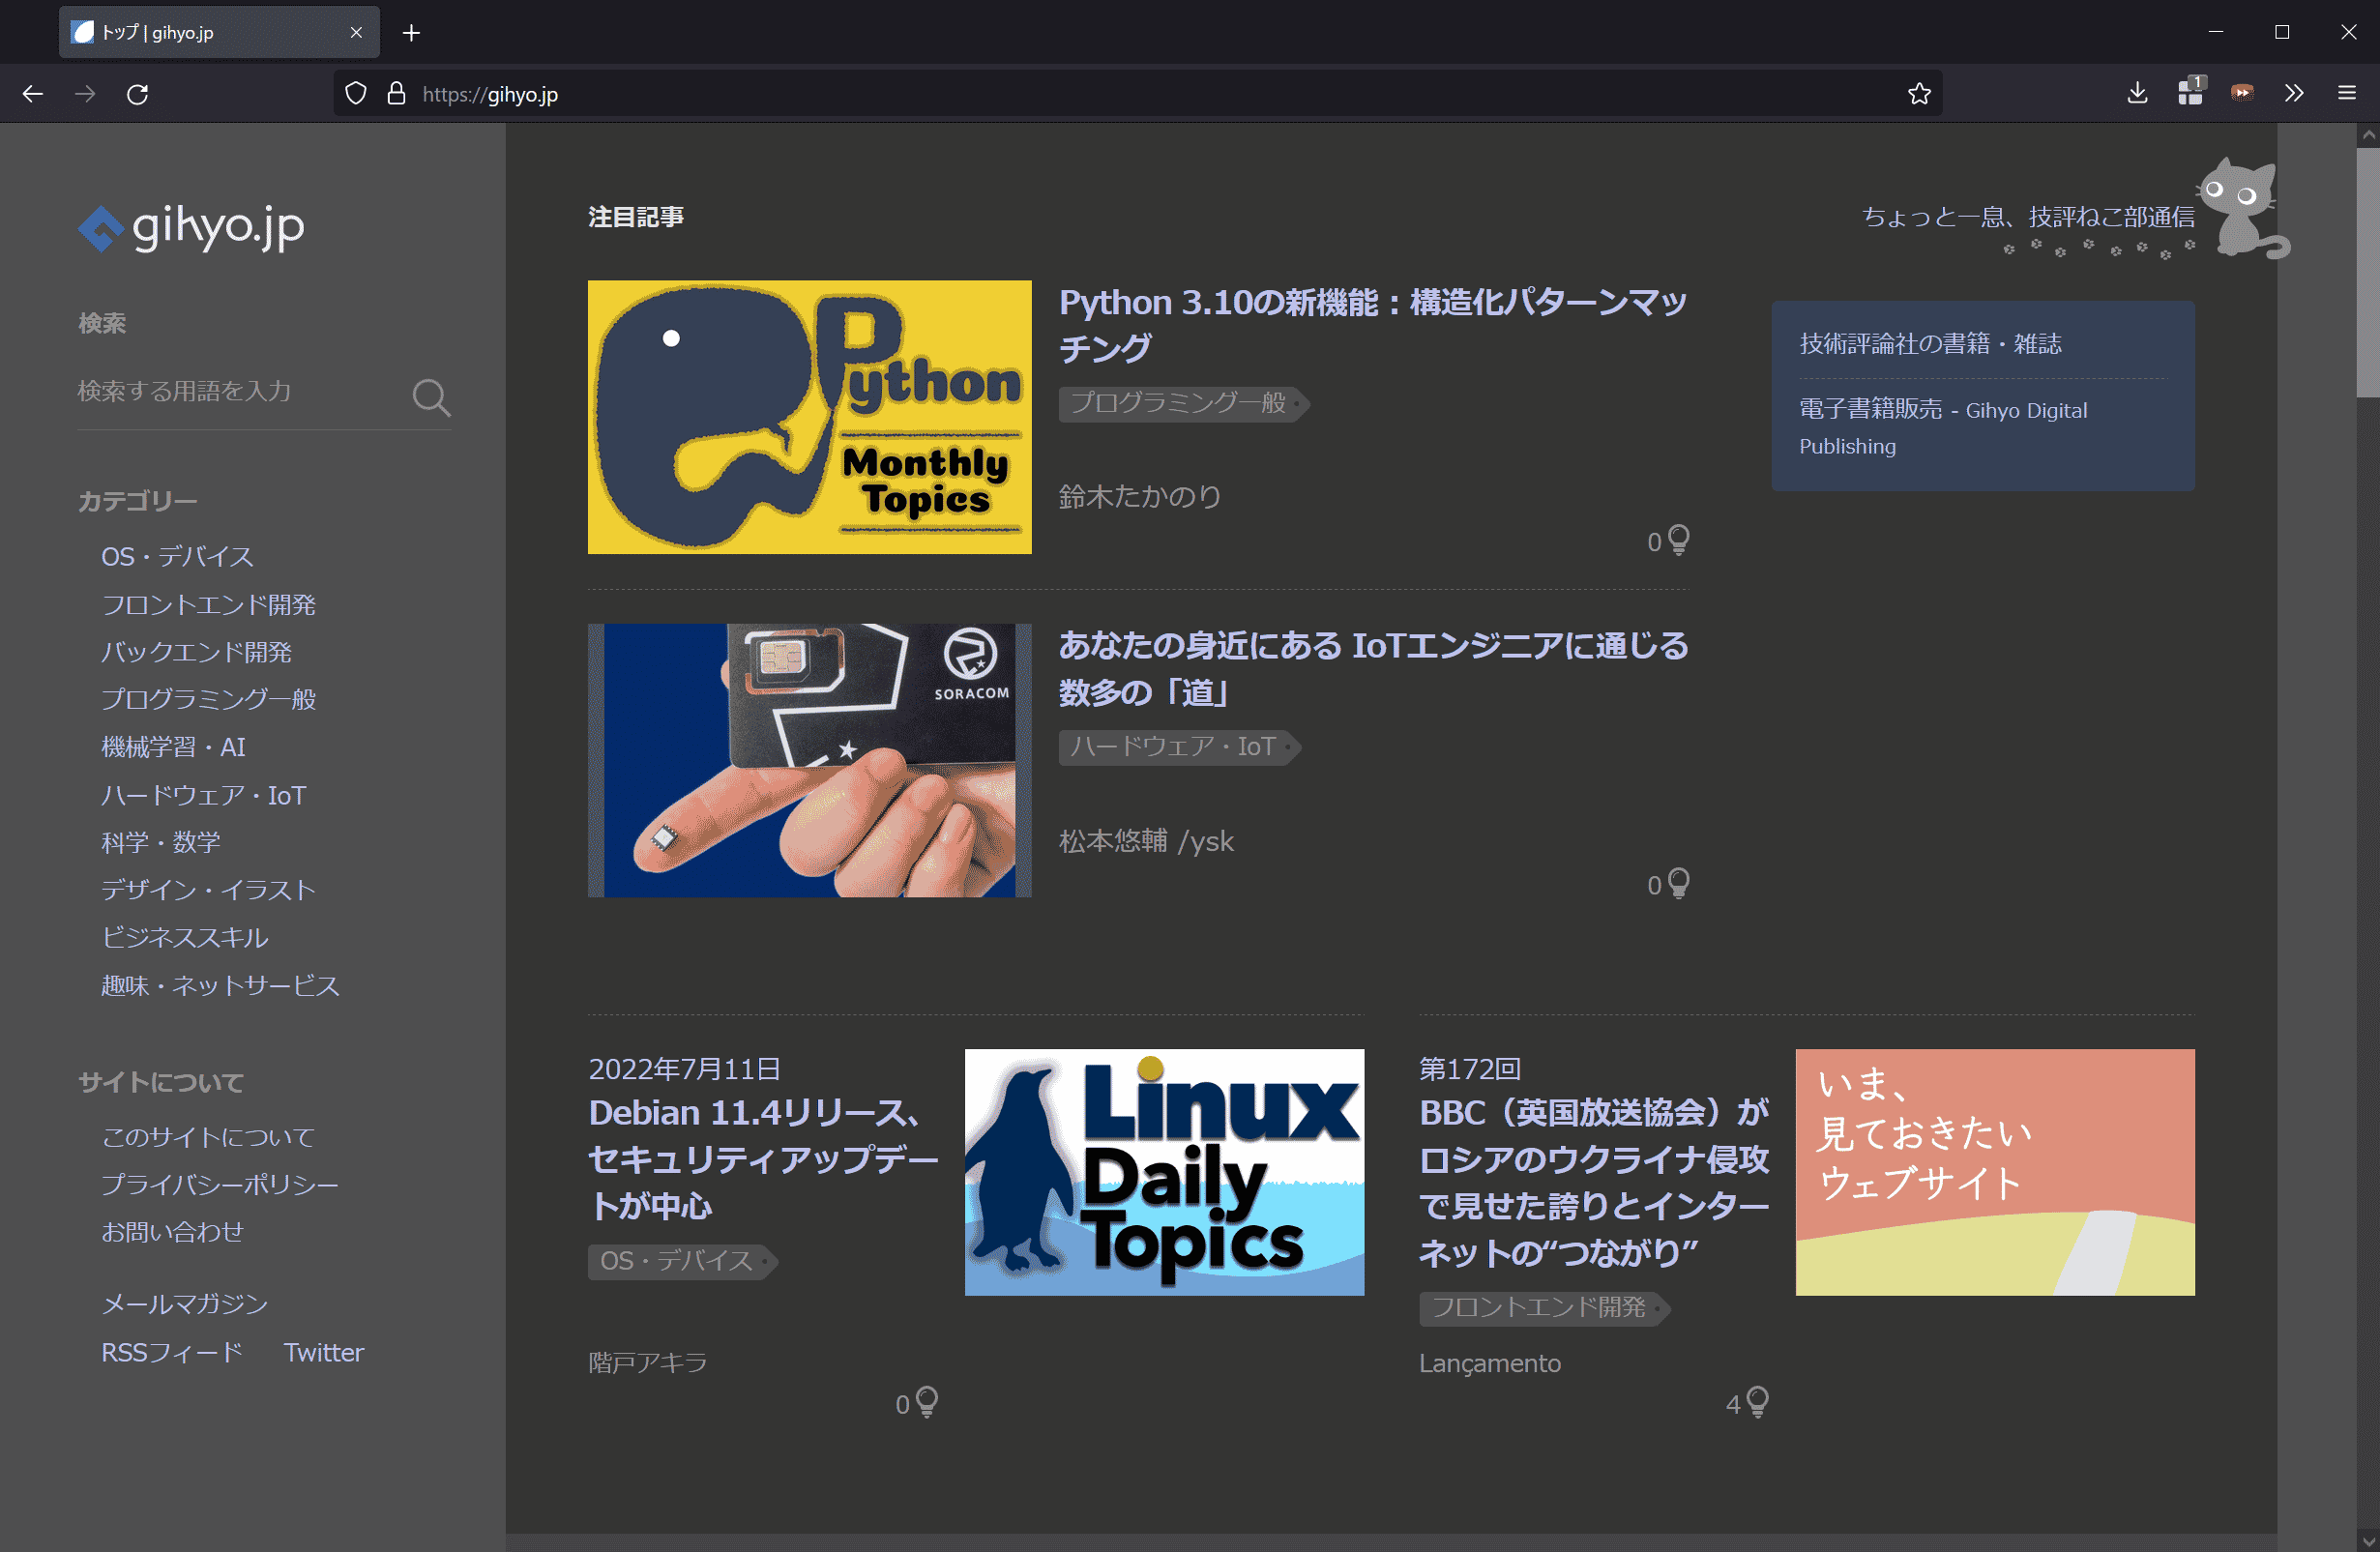2380x1552 pixels.
Task: Show site security padlock info
Action: pyautogui.click(x=397, y=94)
